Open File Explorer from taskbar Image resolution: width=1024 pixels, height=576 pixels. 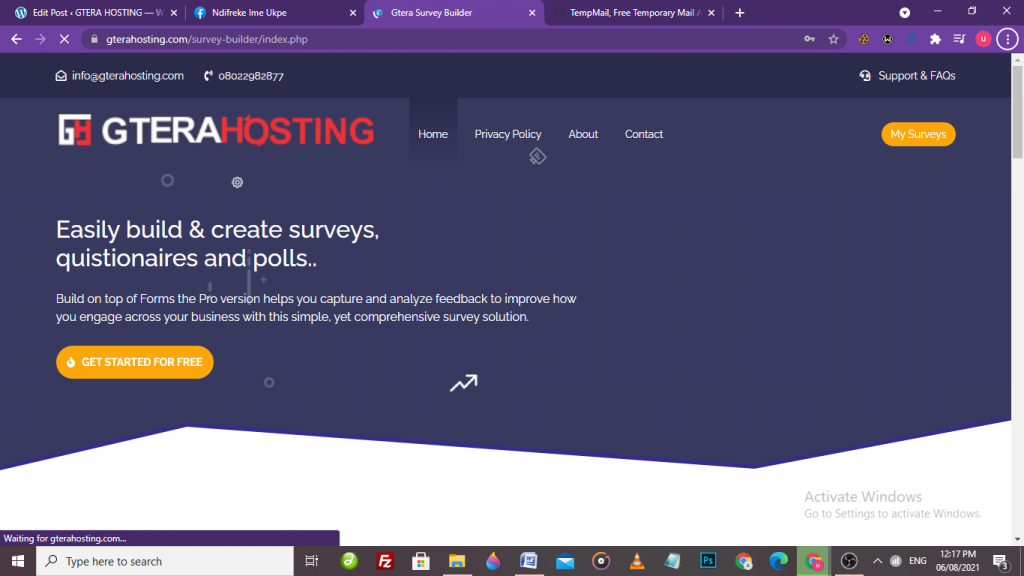(x=456, y=561)
